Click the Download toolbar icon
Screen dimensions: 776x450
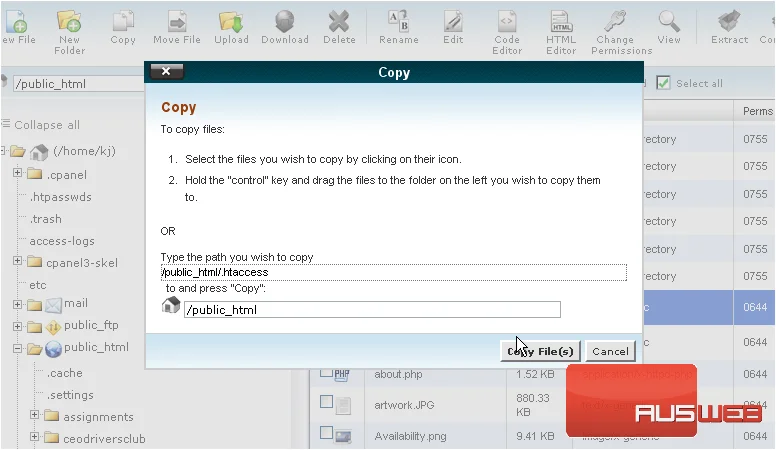(x=285, y=27)
